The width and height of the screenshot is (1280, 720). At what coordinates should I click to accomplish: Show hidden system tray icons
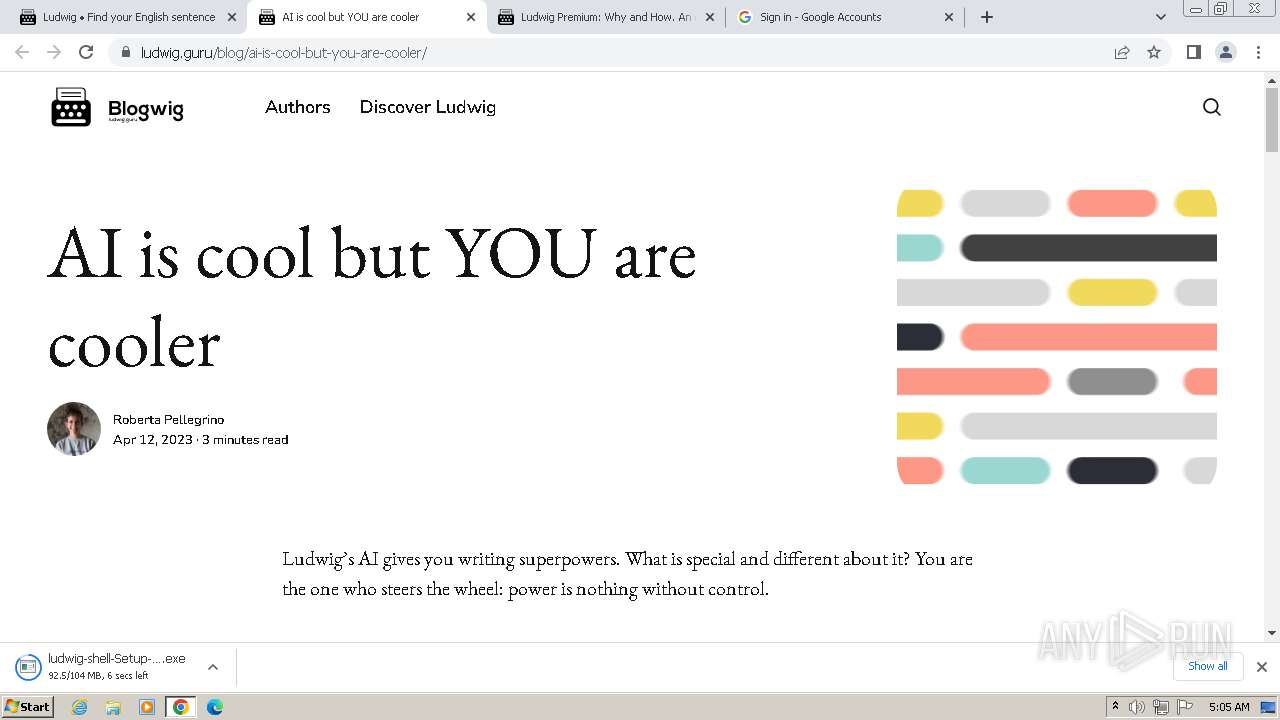pyautogui.click(x=1115, y=707)
